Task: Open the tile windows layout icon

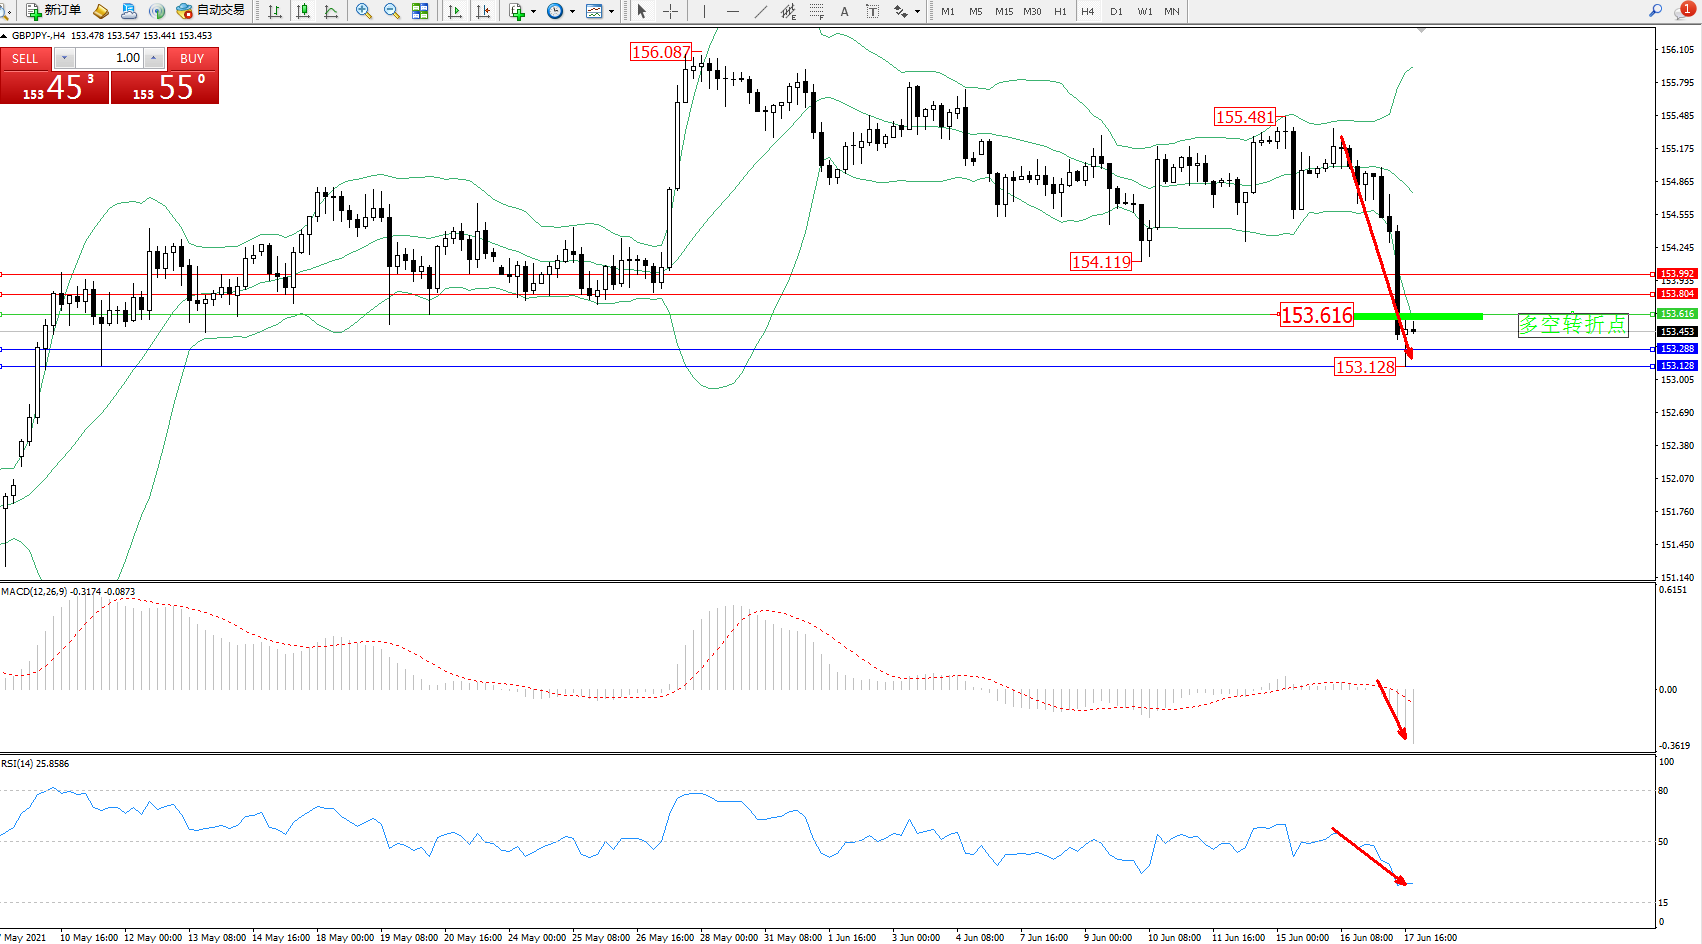Action: [420, 11]
